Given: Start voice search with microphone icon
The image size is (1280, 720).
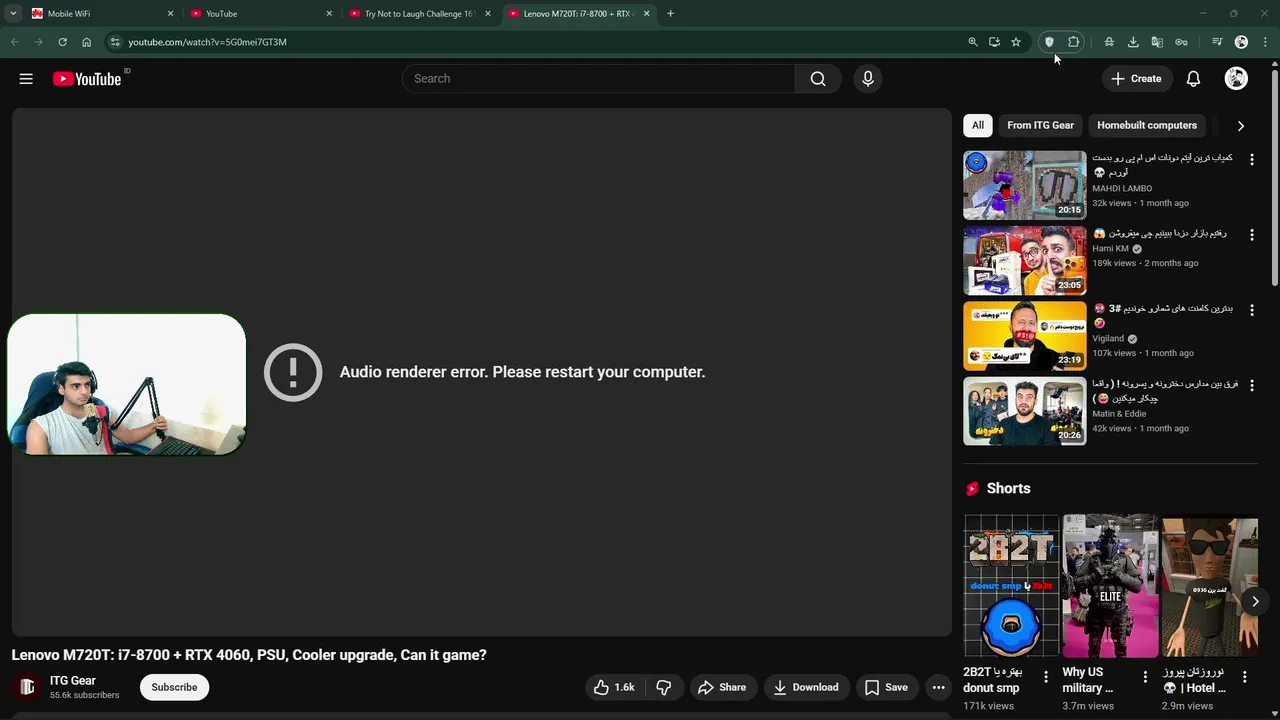Looking at the screenshot, I should click(868, 79).
